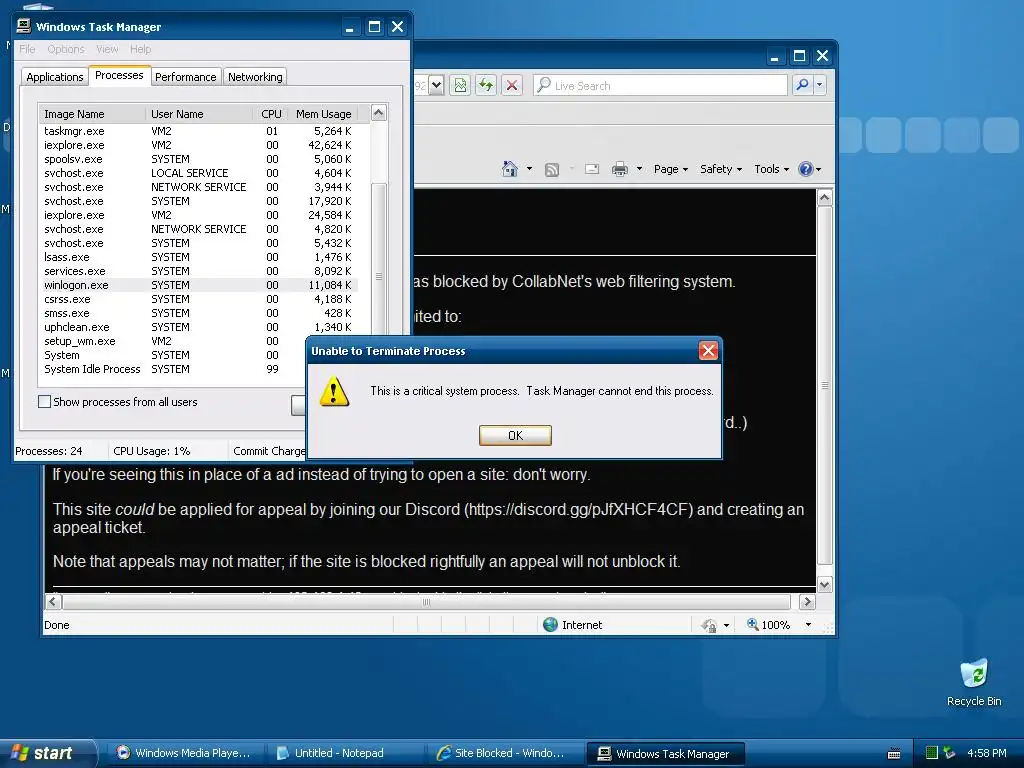Viewport: 1024px width, 768px height.
Task: Click process list vertical scrollbar thumb
Action: tap(379, 274)
